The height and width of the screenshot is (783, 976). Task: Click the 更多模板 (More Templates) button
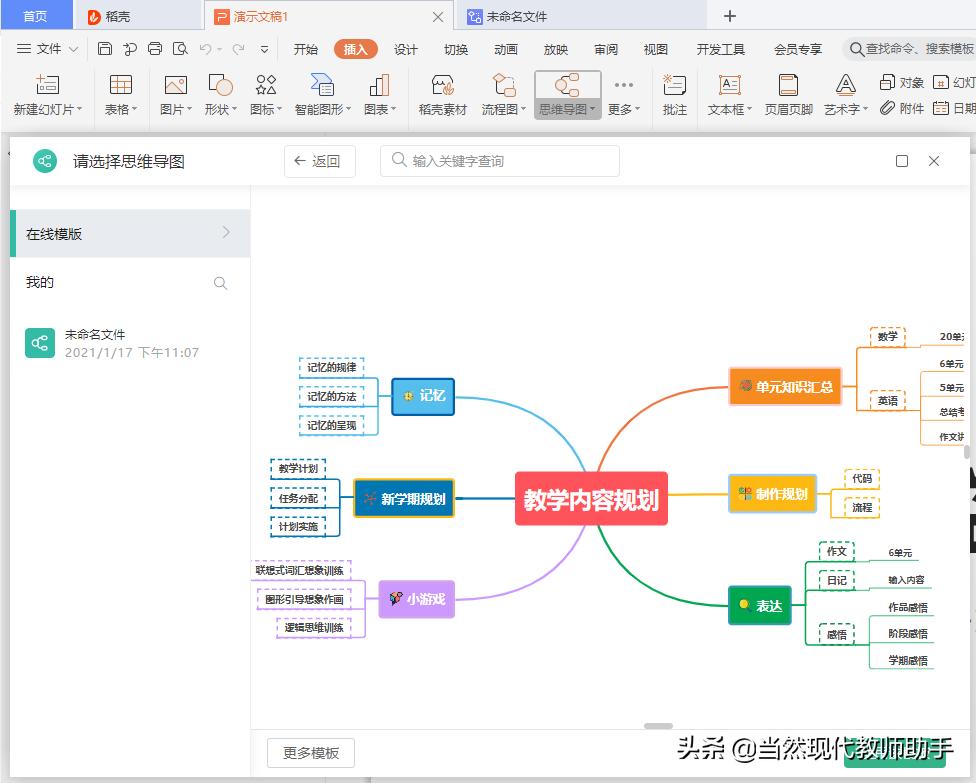pos(310,752)
